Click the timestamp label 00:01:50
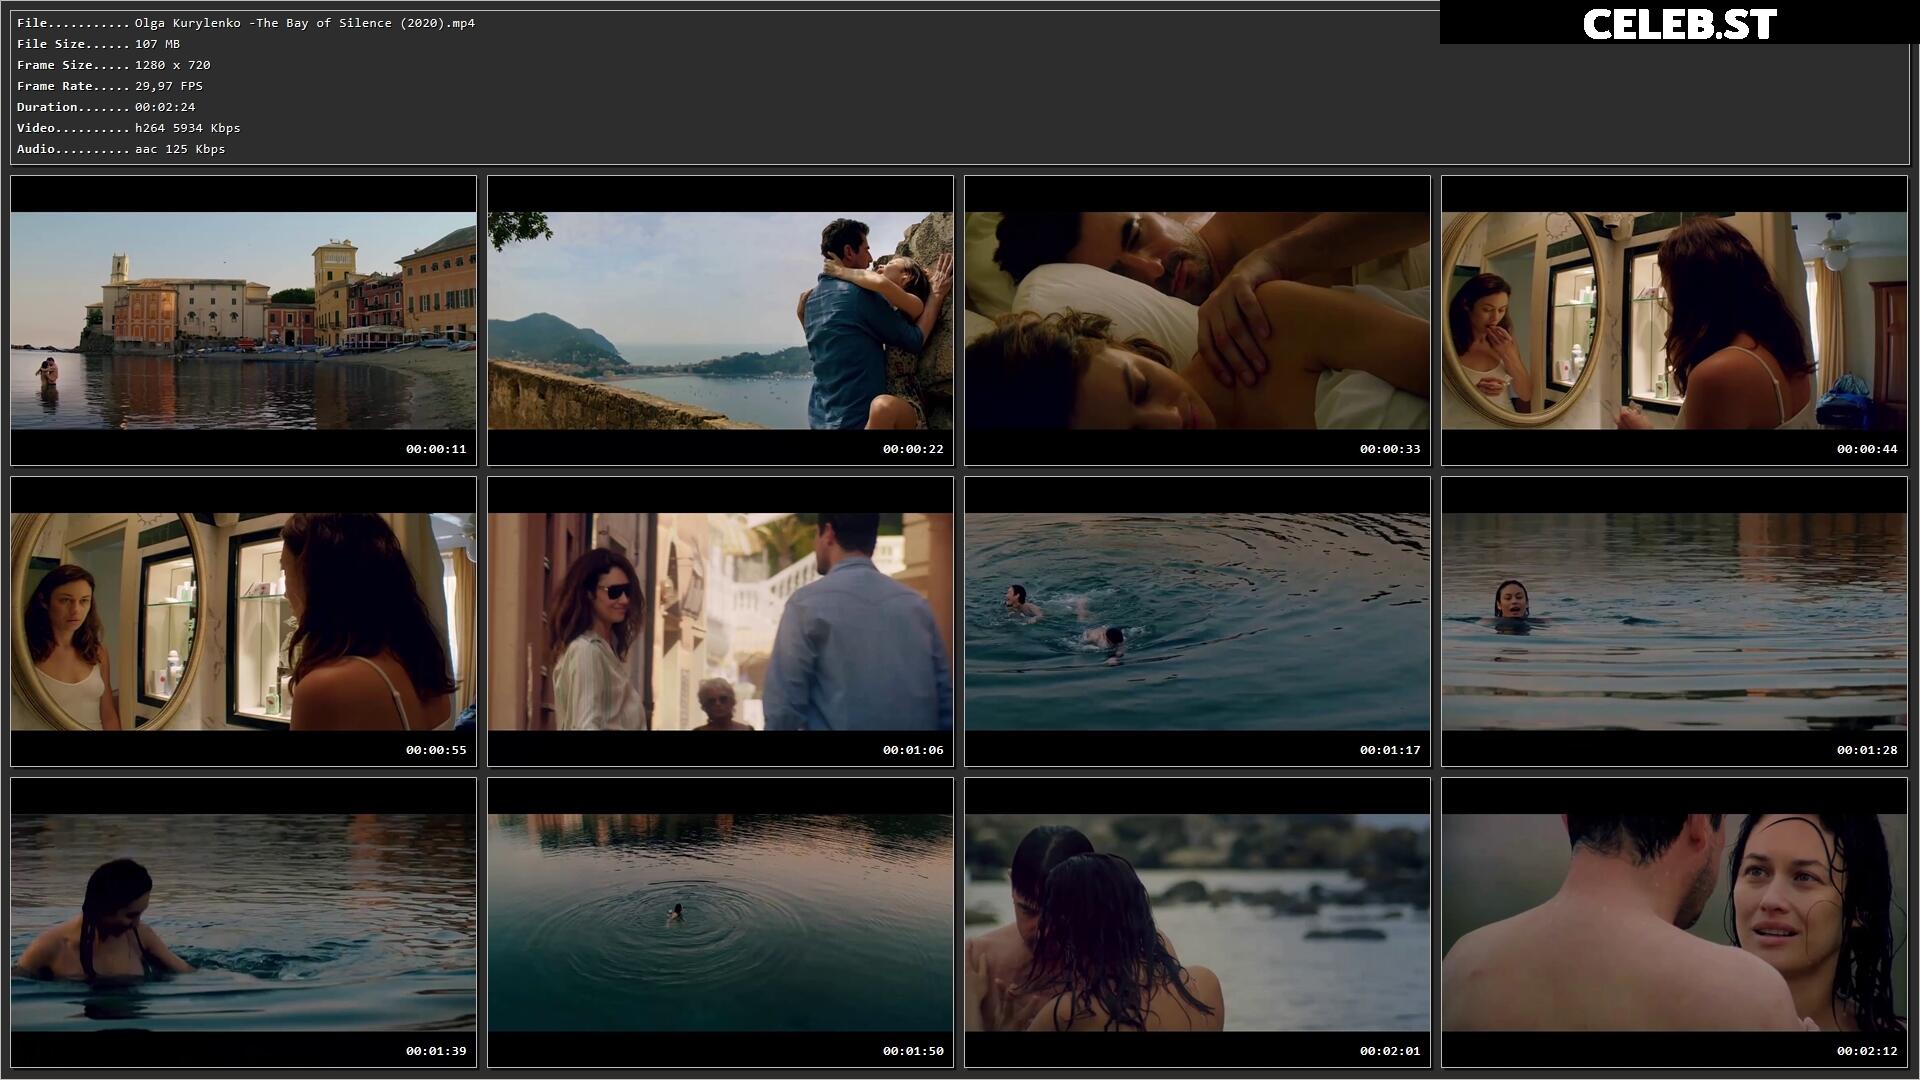Viewport: 1920px width, 1080px height. pyautogui.click(x=913, y=1051)
